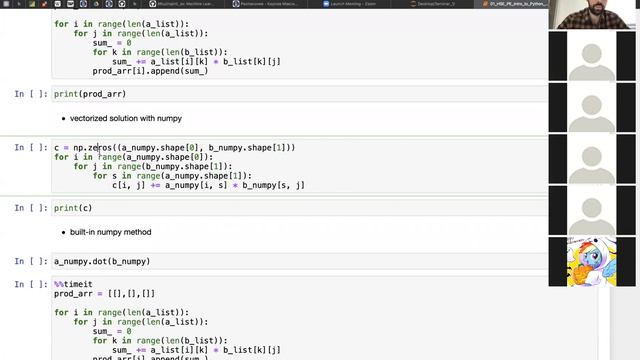The width and height of the screenshot is (640, 360).
Task: Select the presenter's webcam video tile
Action: click(592, 14)
